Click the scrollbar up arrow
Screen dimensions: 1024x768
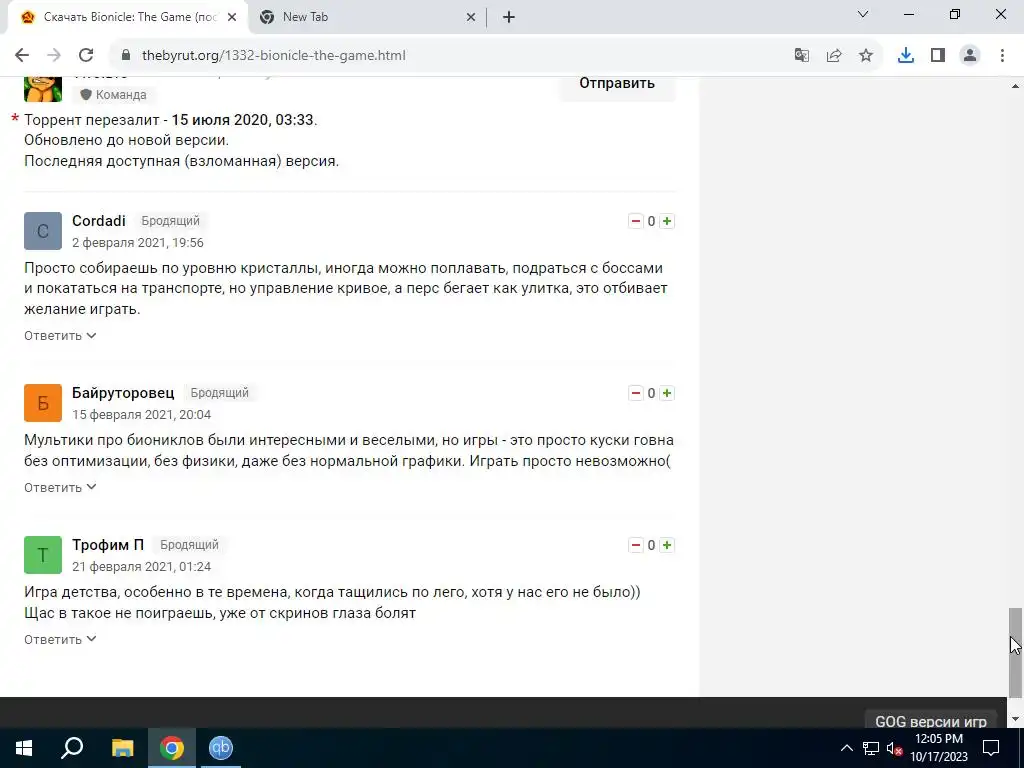coord(1015,86)
